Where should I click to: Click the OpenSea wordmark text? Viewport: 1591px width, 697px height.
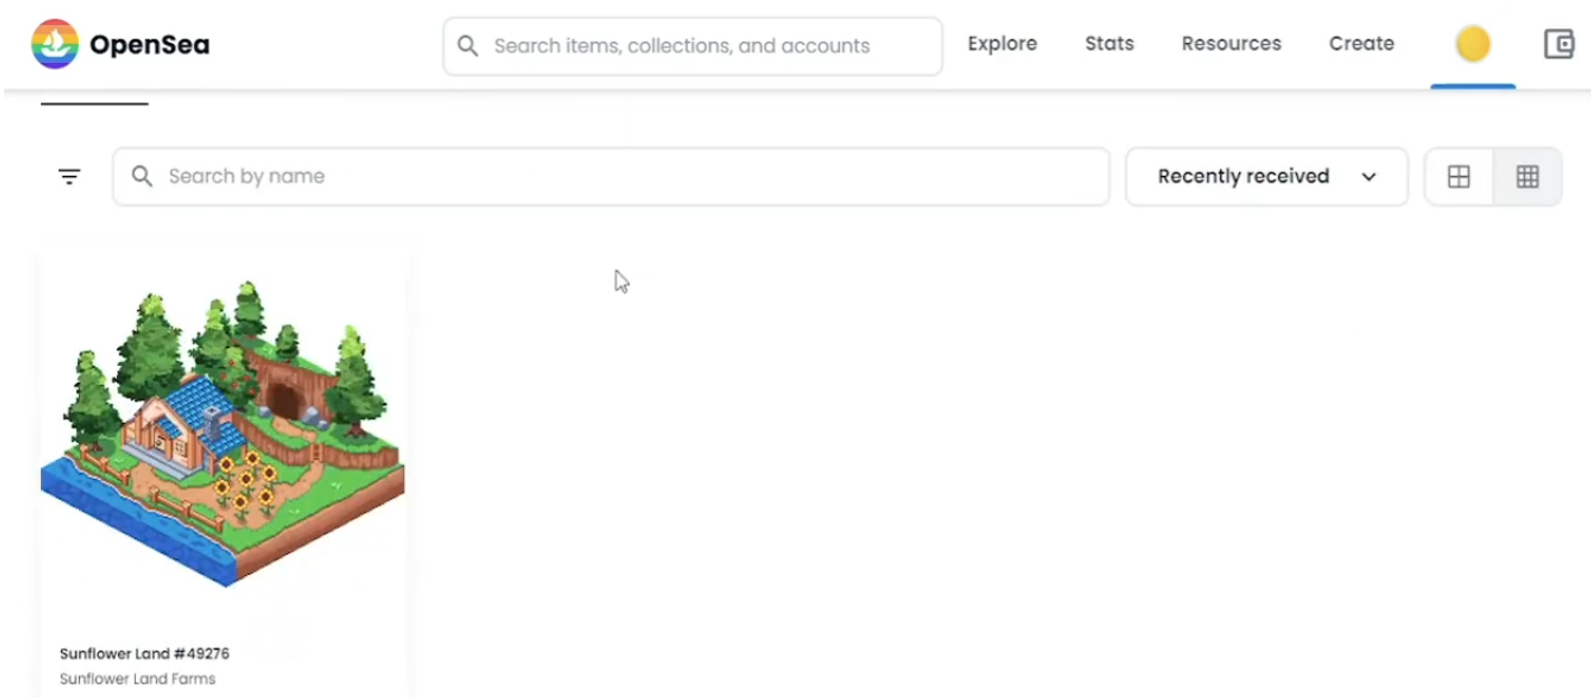[149, 45]
